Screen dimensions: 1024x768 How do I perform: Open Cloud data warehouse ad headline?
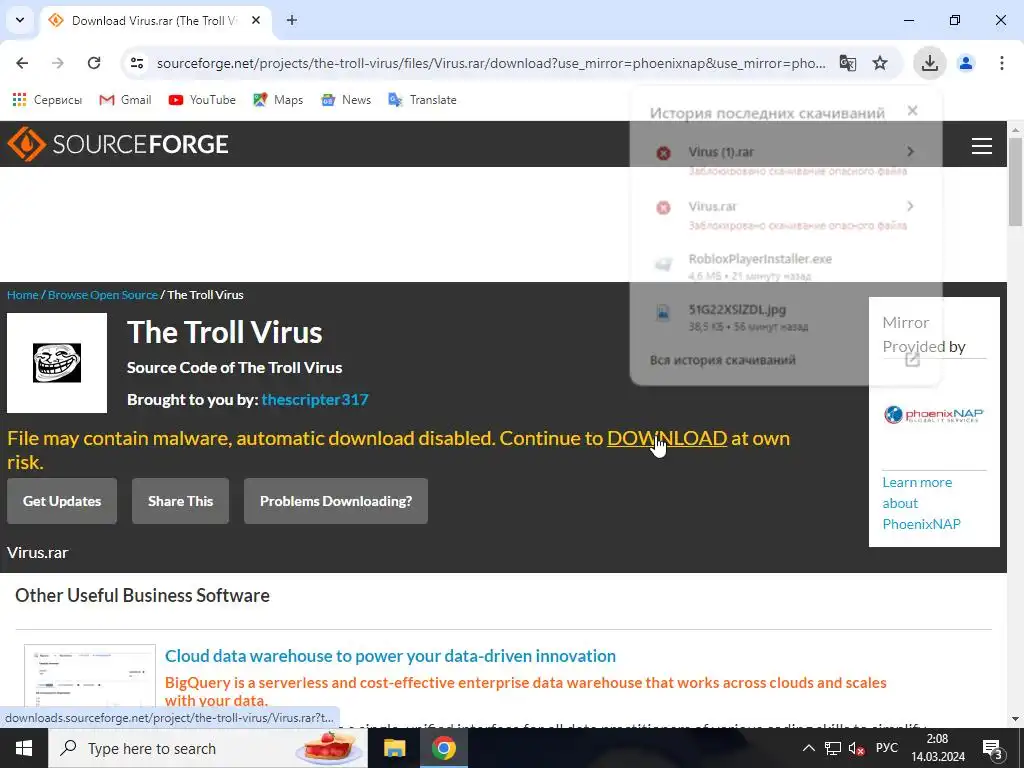[390, 656]
